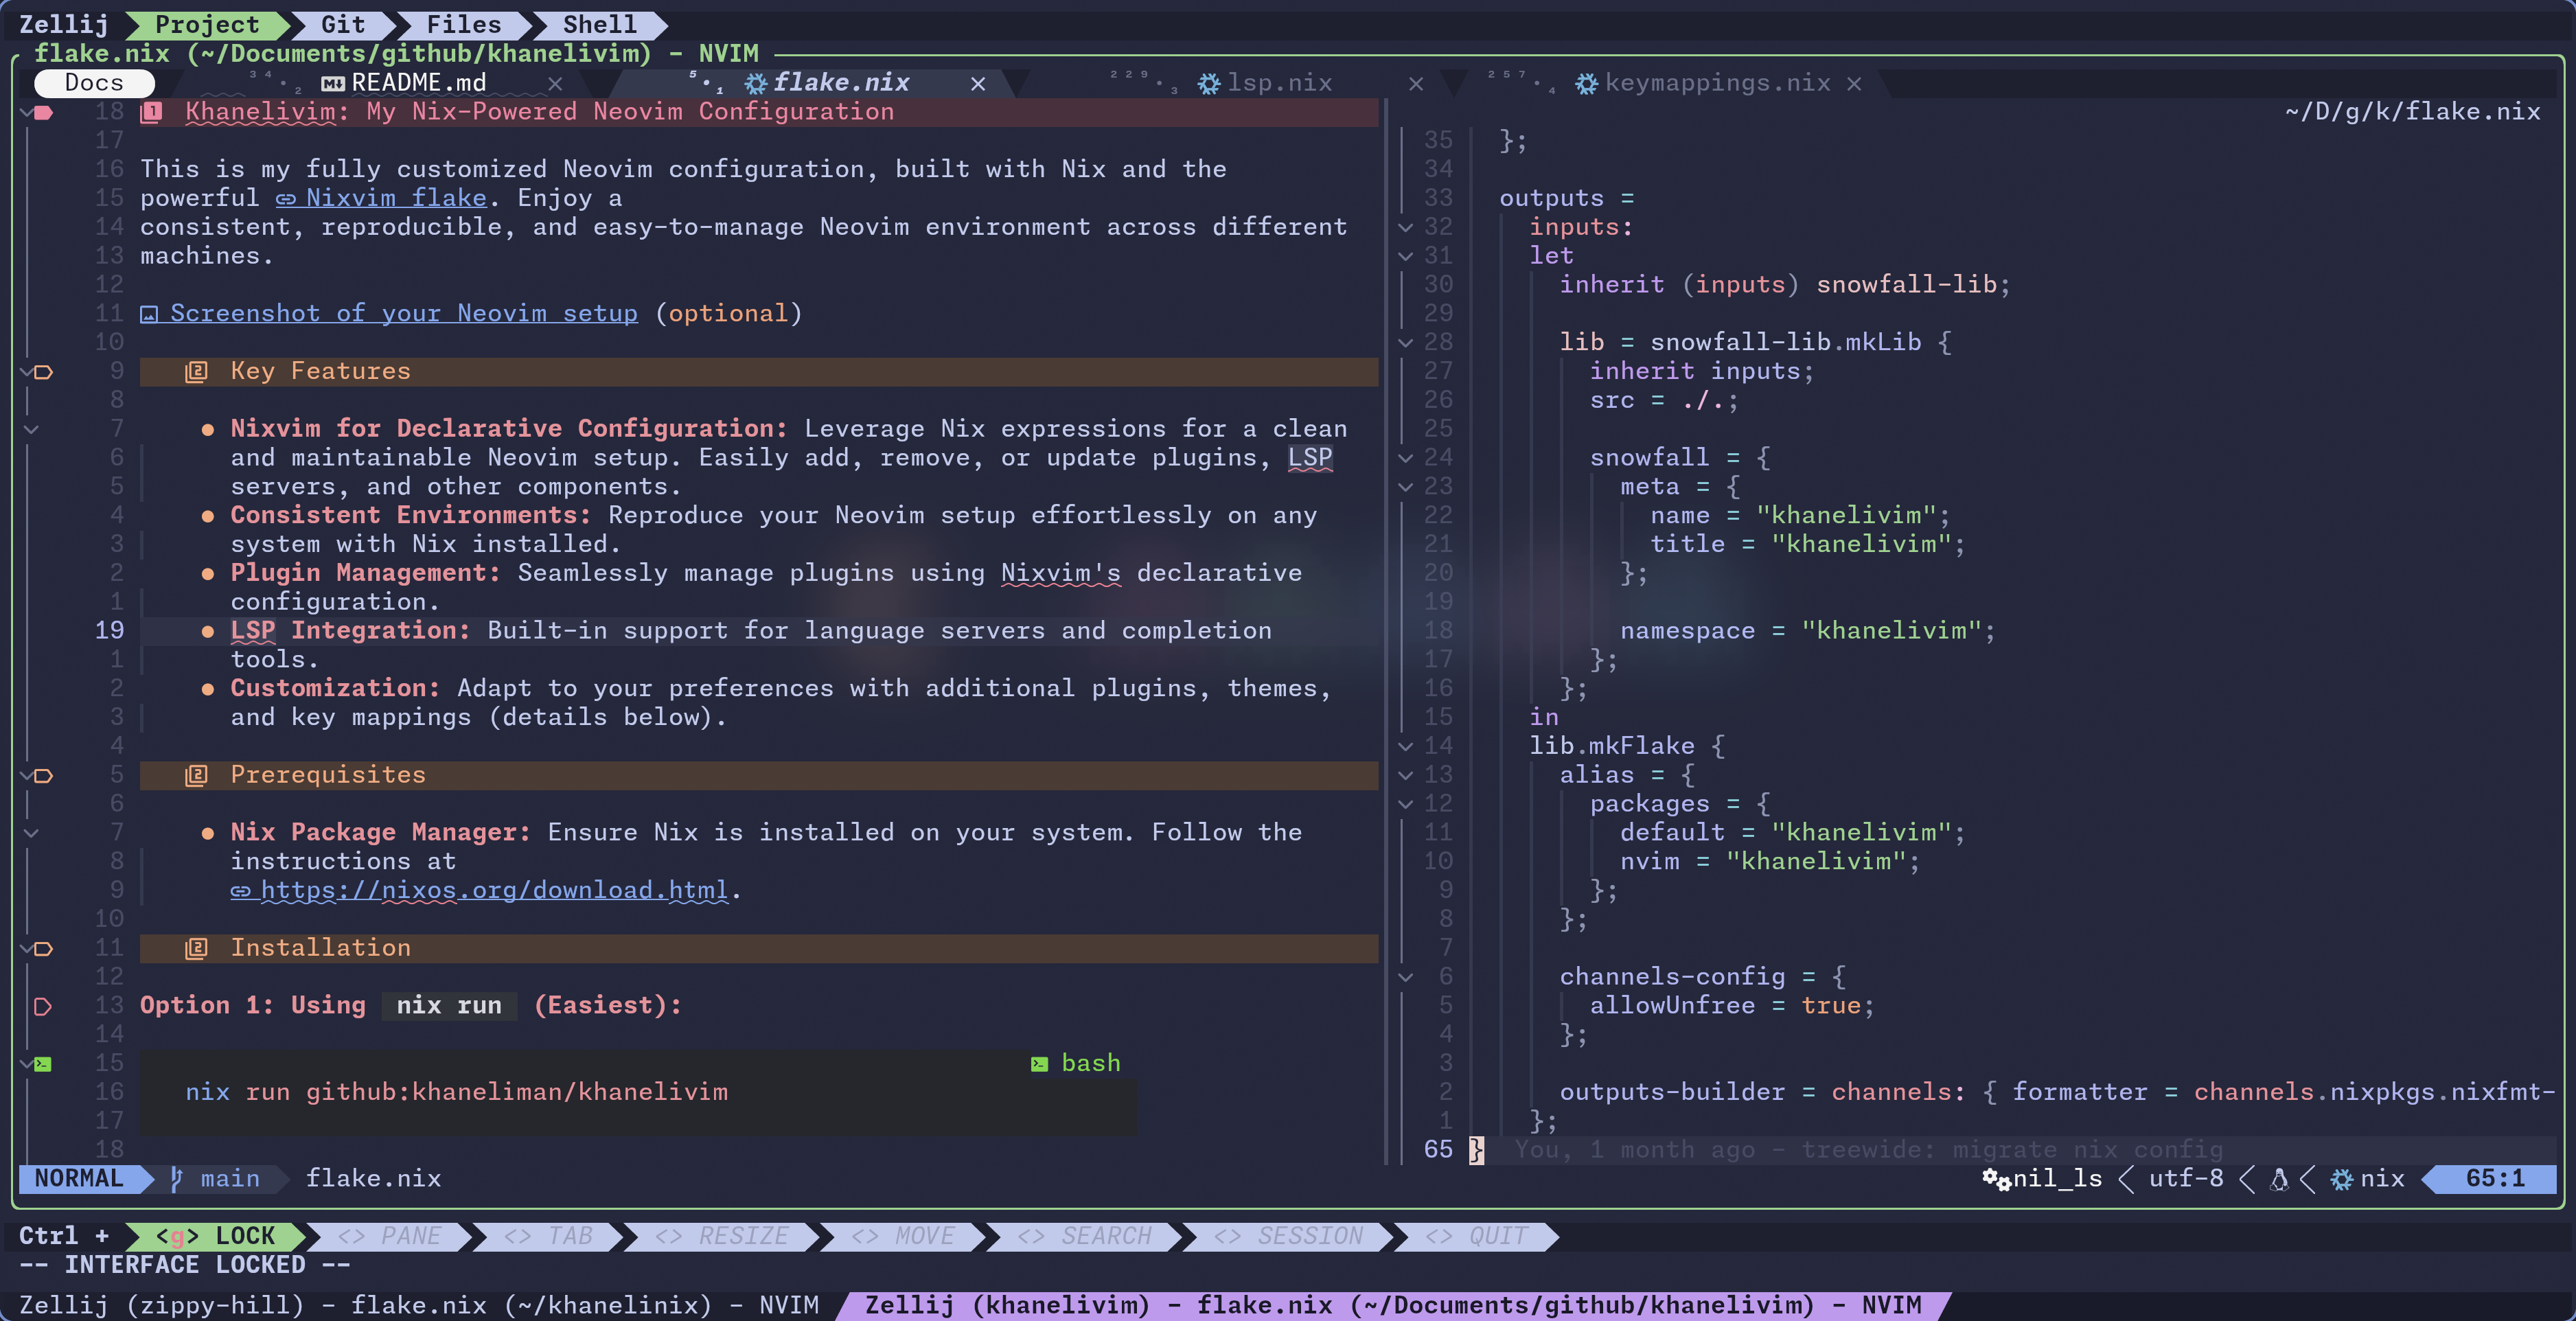This screenshot has width=2576, height=1321.
Task: Switch to the Git Zellij tab
Action: tap(342, 24)
